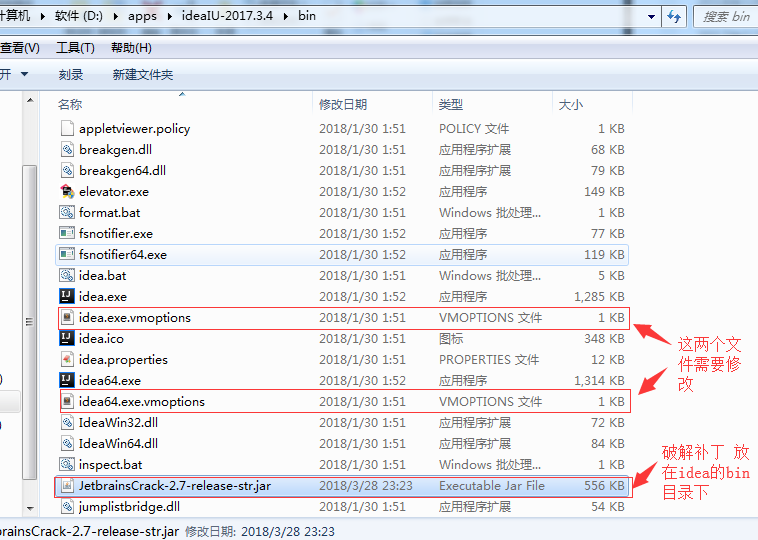The height and width of the screenshot is (540, 758).
Task: Select the file name idea.exe.vmoptions
Action: tap(135, 318)
